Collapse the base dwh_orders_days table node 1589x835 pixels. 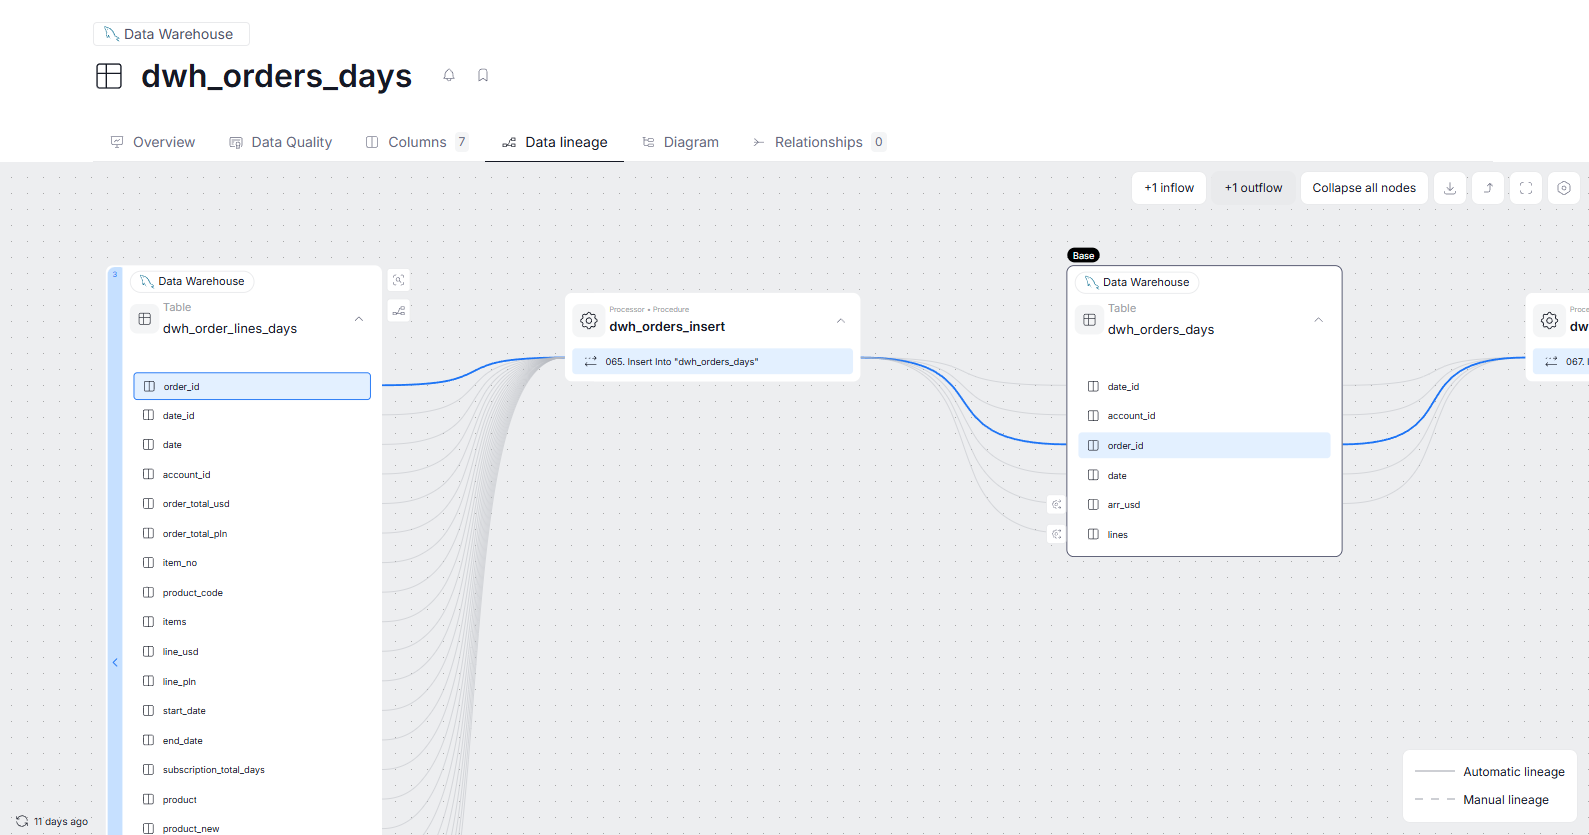click(x=1318, y=320)
